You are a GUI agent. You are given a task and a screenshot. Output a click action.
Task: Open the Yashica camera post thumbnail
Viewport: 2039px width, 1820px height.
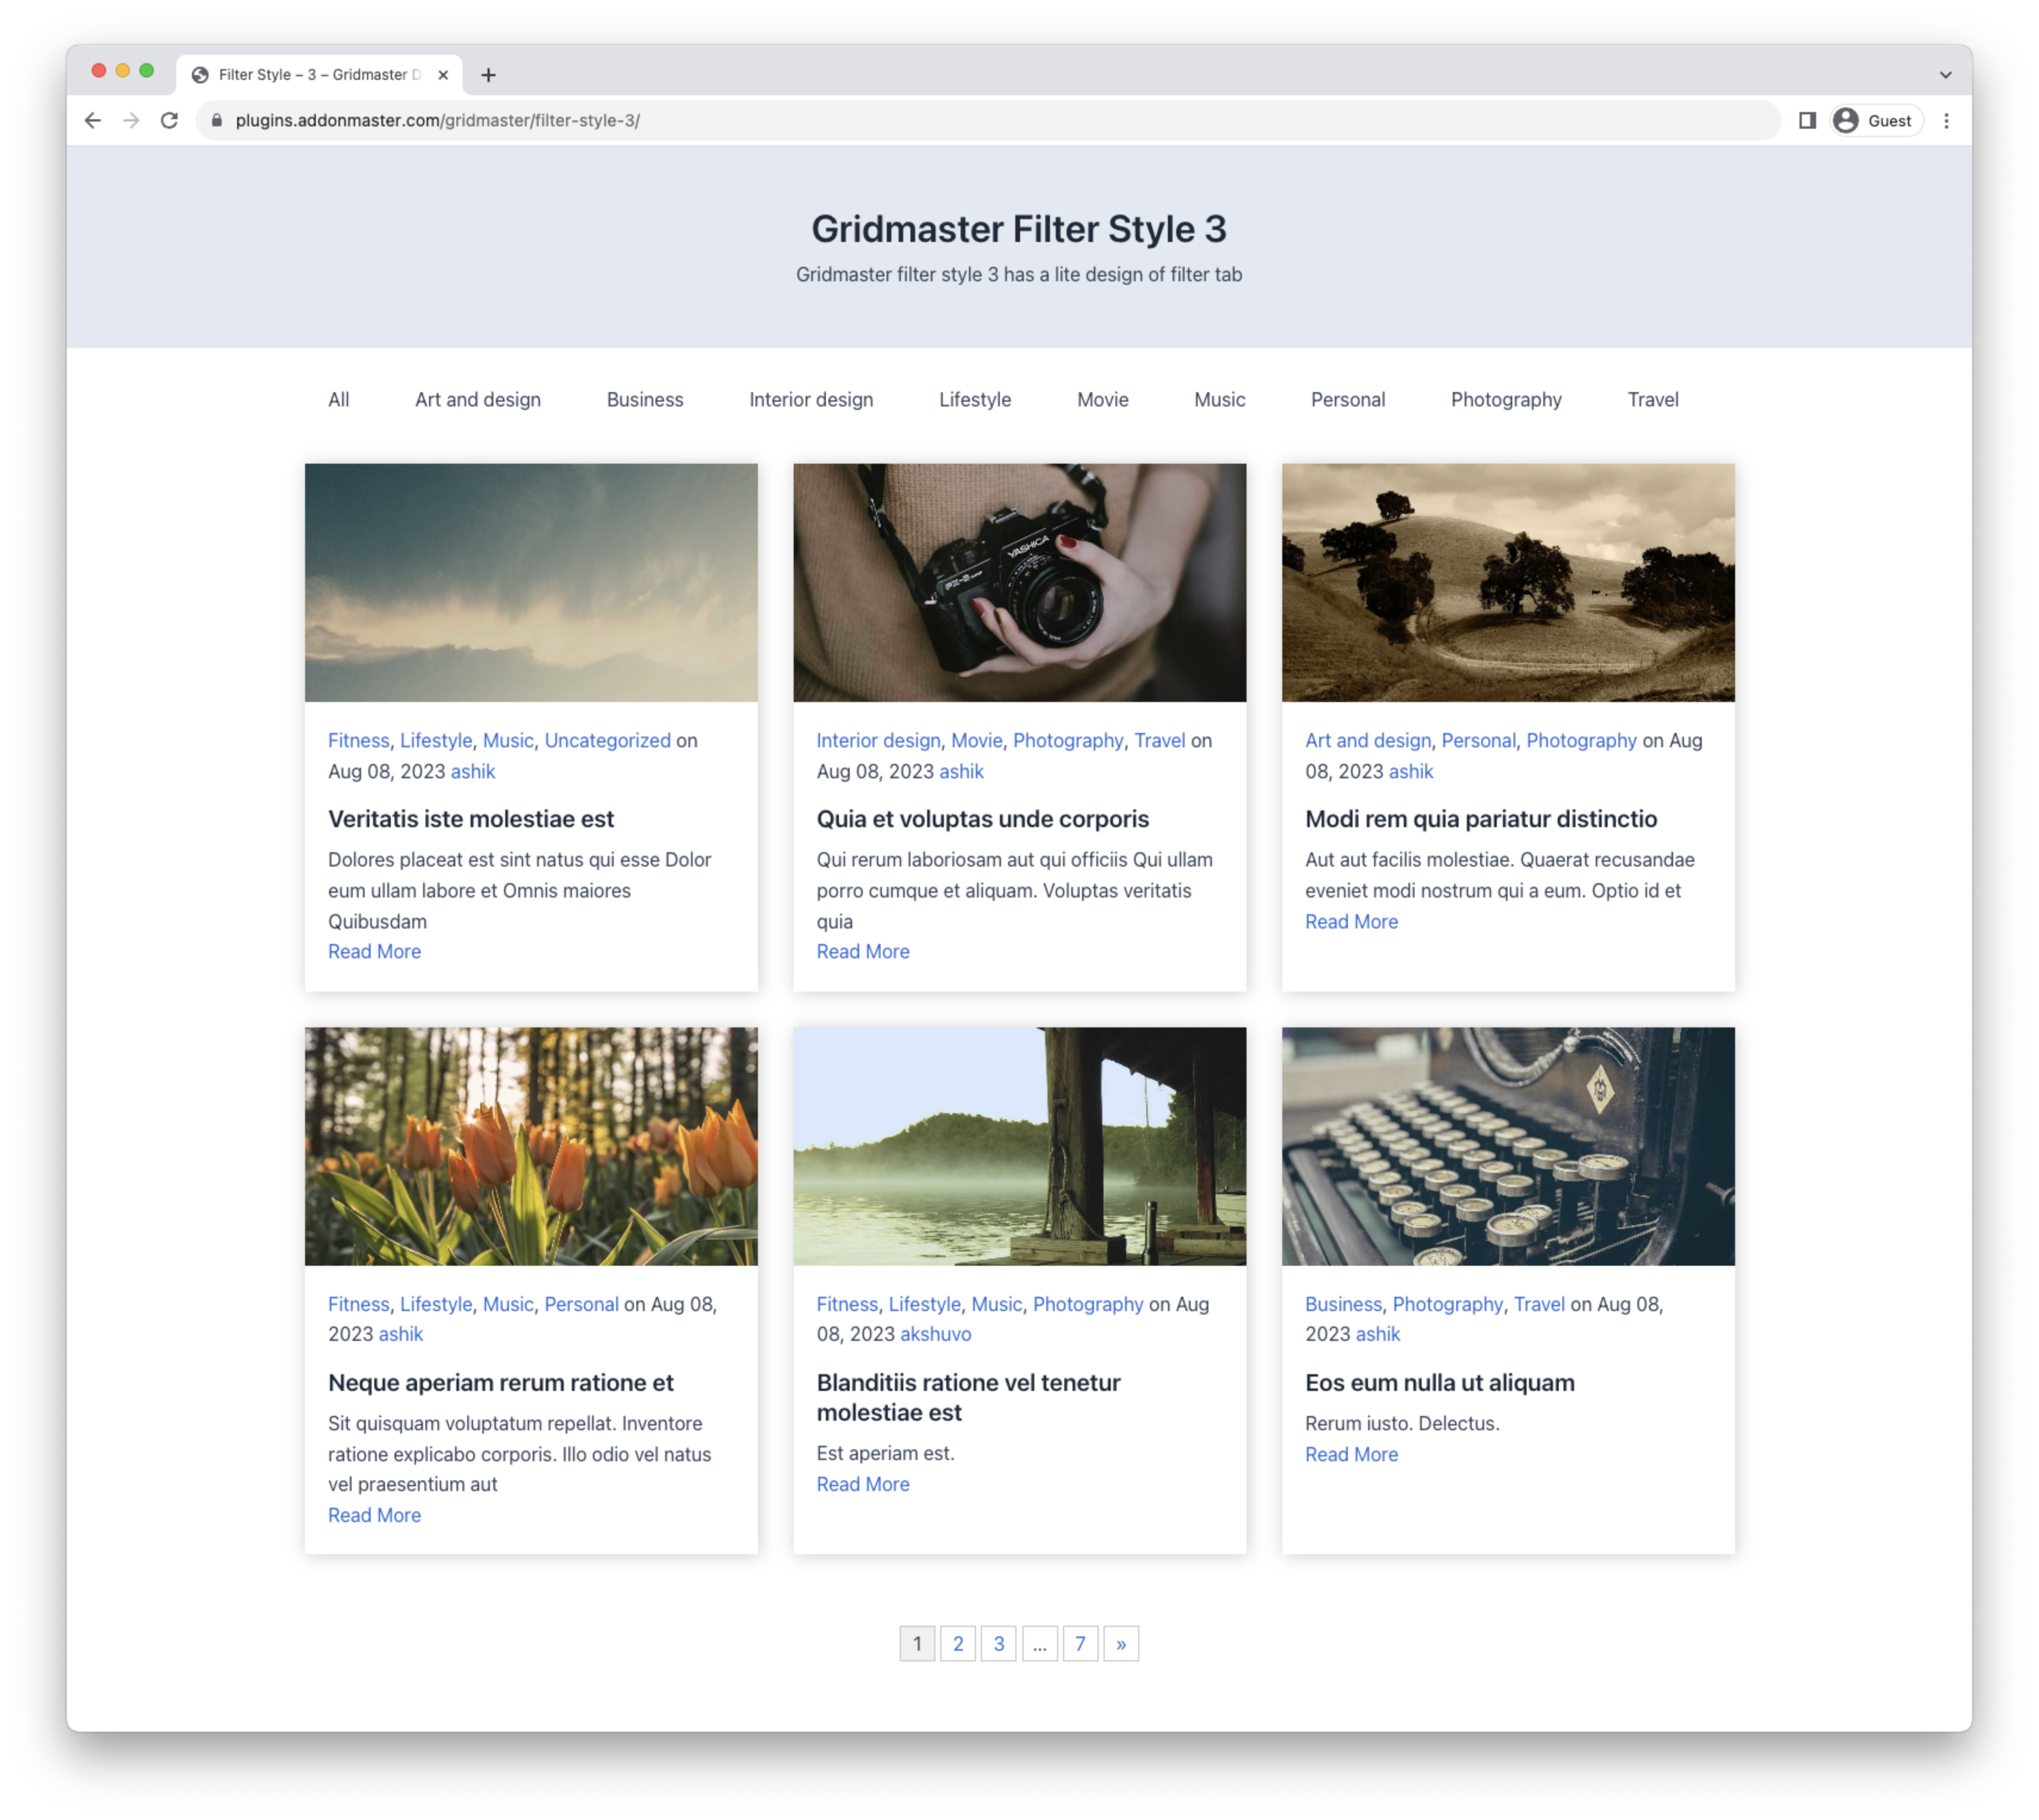tap(1019, 582)
